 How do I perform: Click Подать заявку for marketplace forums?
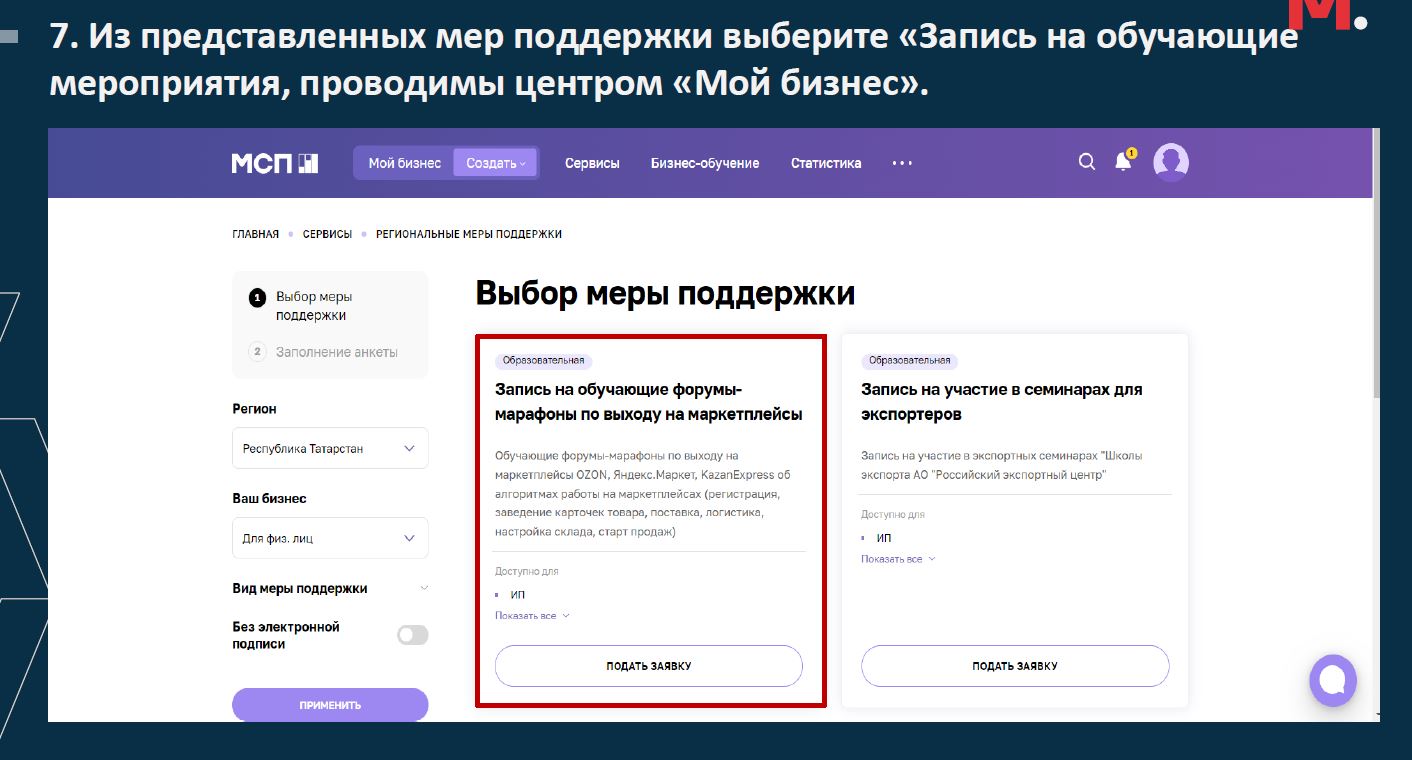[648, 666]
